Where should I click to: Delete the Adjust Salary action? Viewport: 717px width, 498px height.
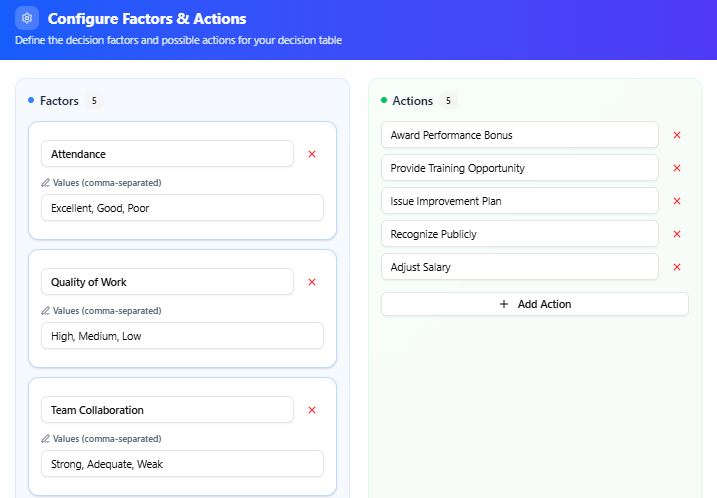pos(677,267)
